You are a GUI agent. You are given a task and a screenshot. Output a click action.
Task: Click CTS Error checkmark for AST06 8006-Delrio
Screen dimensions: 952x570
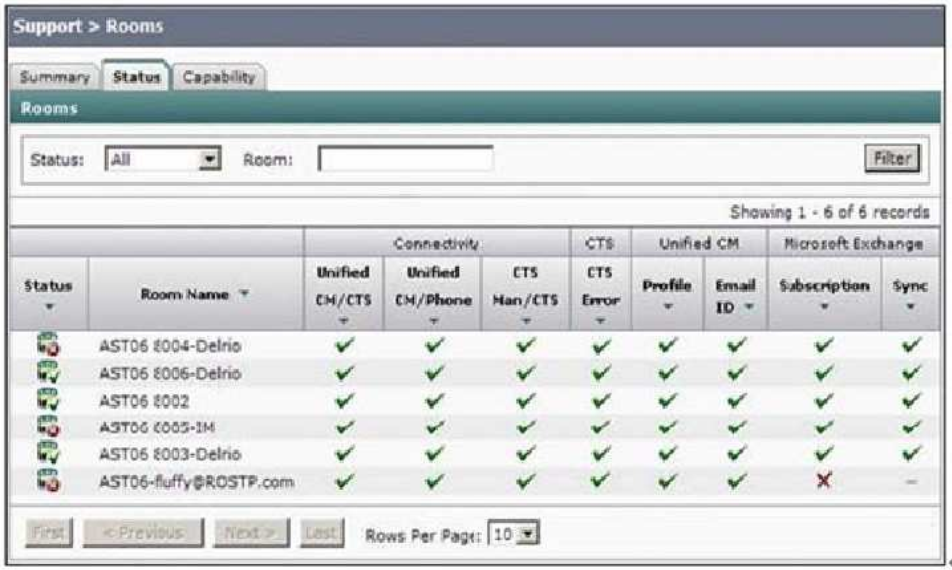(x=601, y=373)
